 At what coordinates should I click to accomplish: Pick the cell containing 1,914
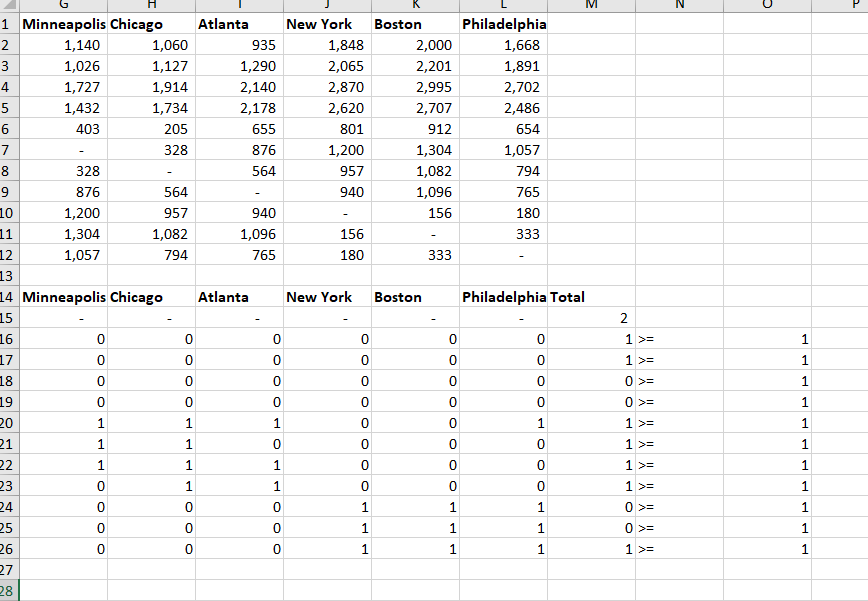click(151, 87)
